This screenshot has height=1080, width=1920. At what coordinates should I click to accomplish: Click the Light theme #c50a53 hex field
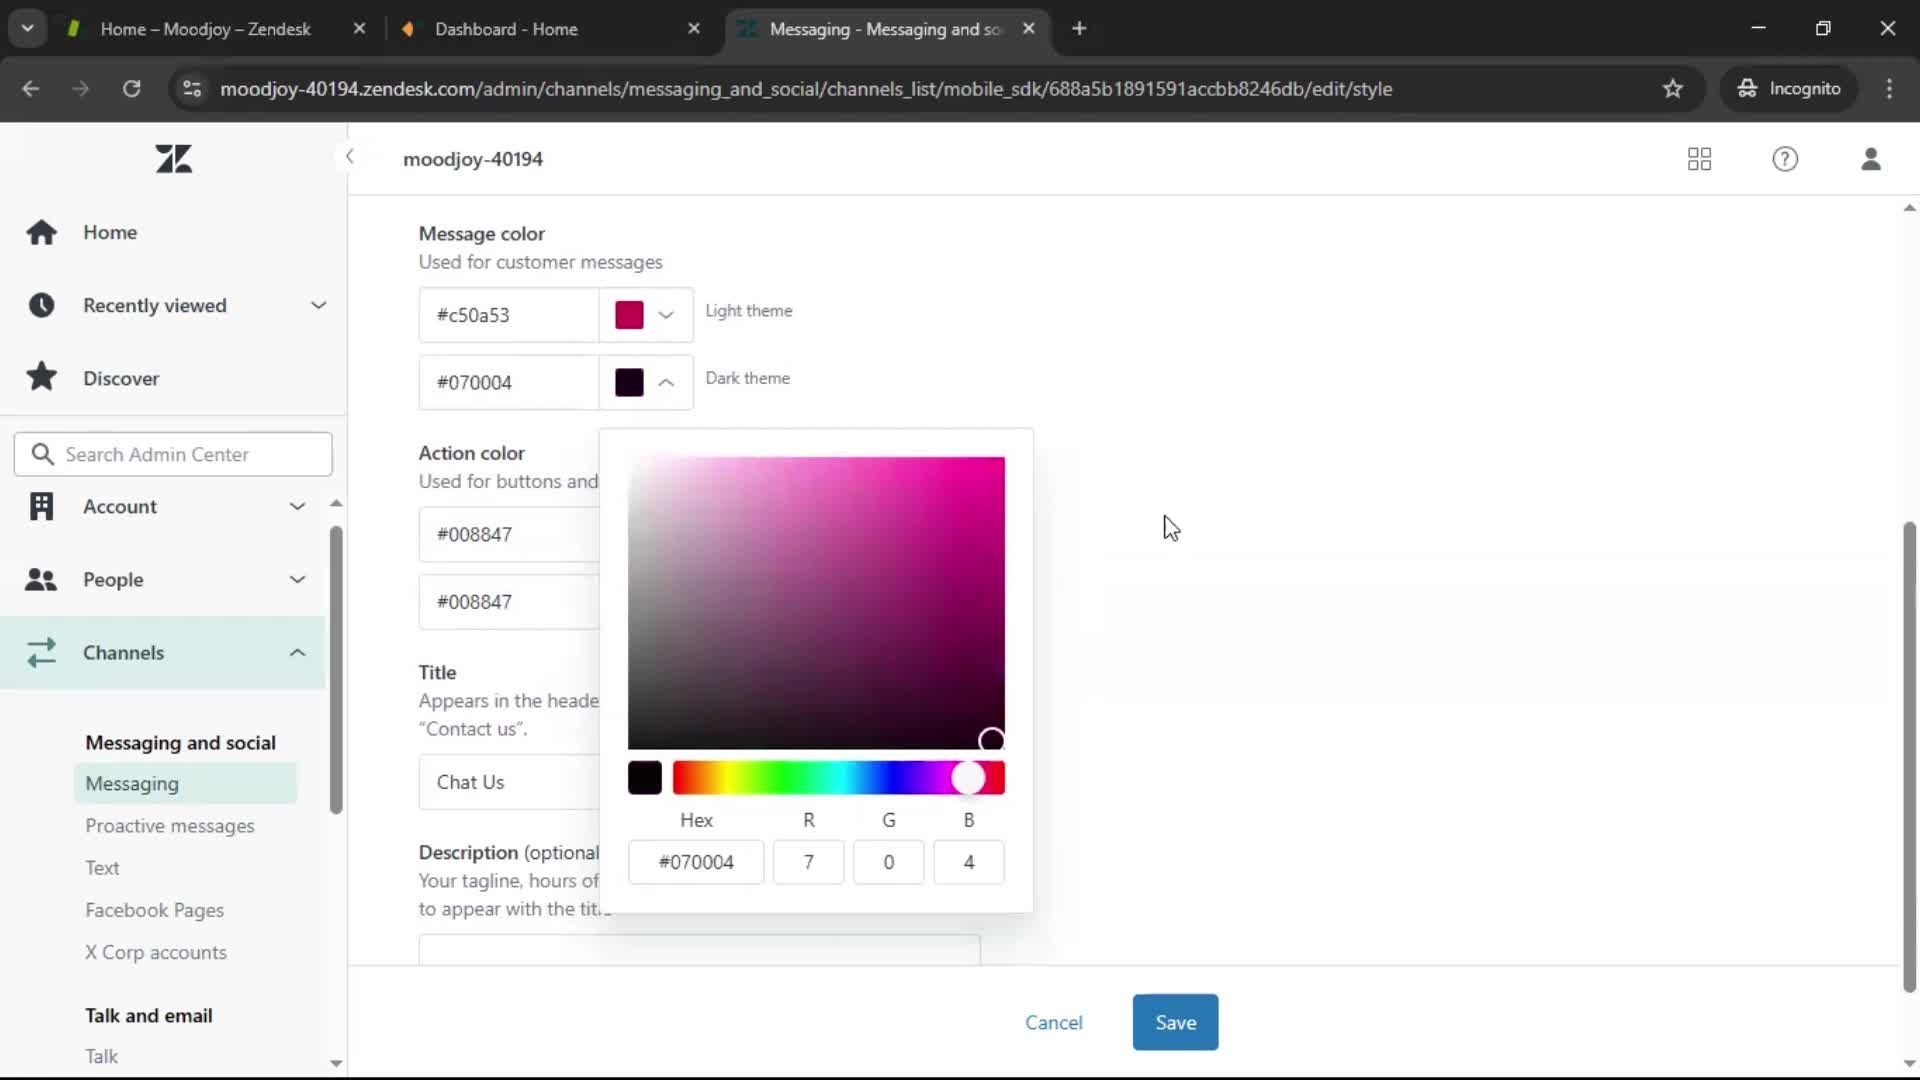[509, 315]
